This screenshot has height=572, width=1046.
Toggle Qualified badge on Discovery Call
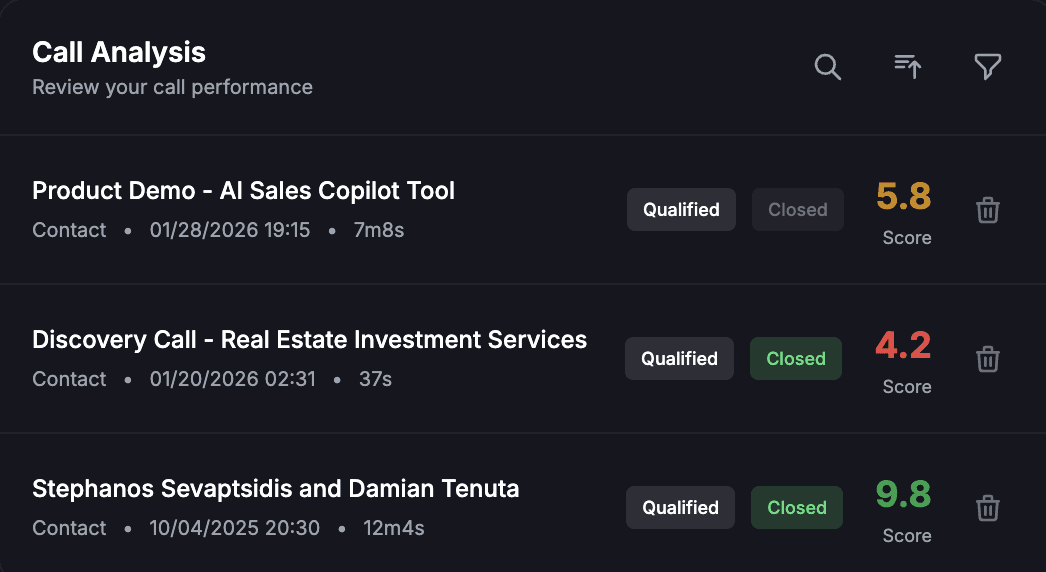tap(679, 359)
